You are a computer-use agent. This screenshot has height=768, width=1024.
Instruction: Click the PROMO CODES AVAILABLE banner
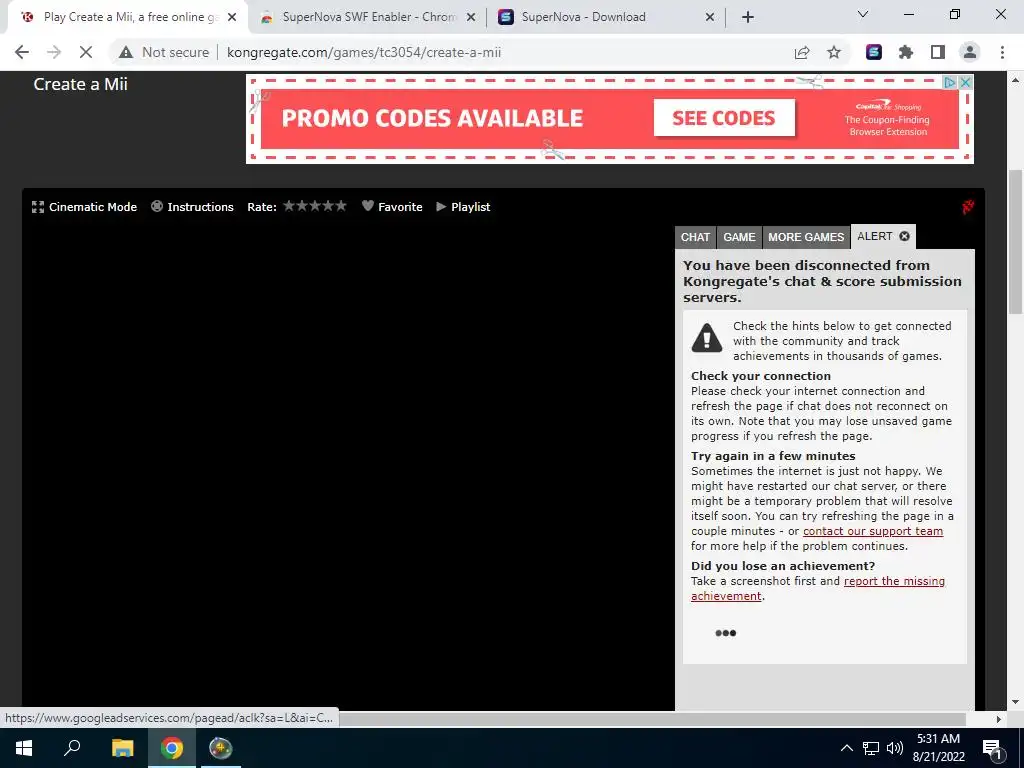tap(432, 118)
